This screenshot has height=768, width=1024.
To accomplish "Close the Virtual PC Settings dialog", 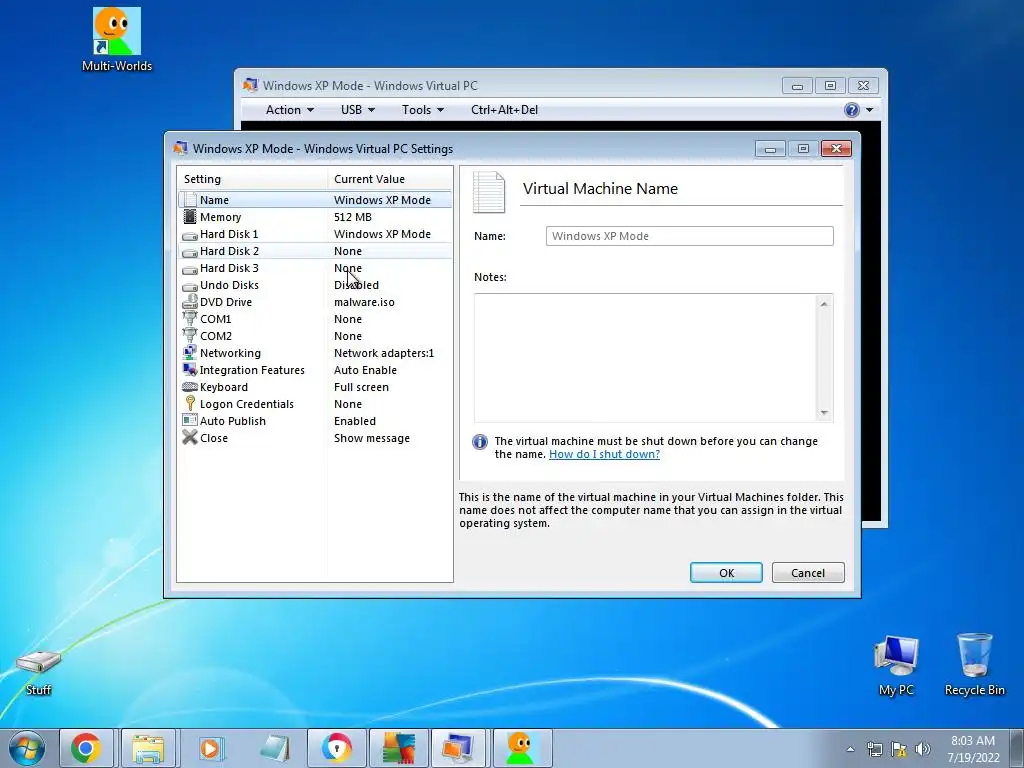I will pos(836,149).
